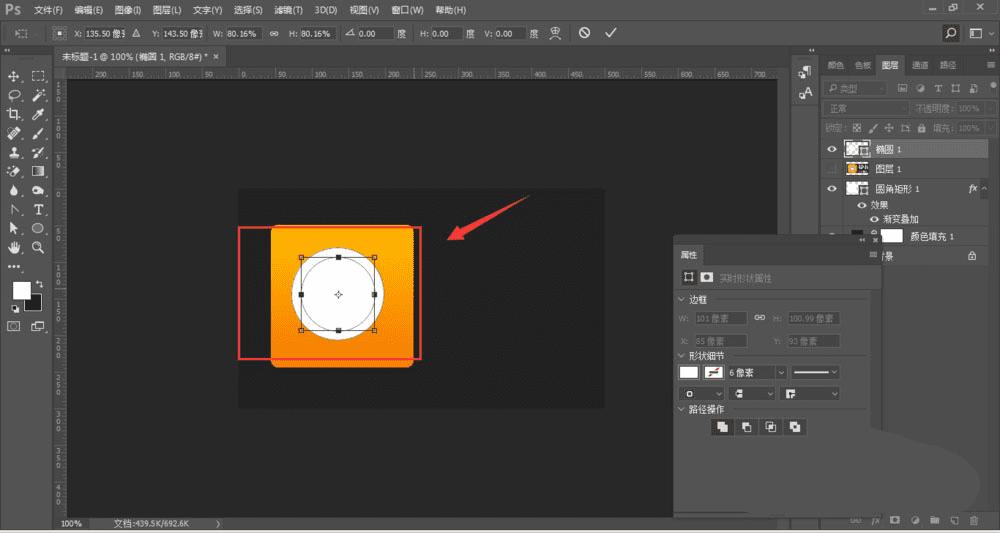Select the Crop tool
The image size is (1000, 533).
point(15,114)
